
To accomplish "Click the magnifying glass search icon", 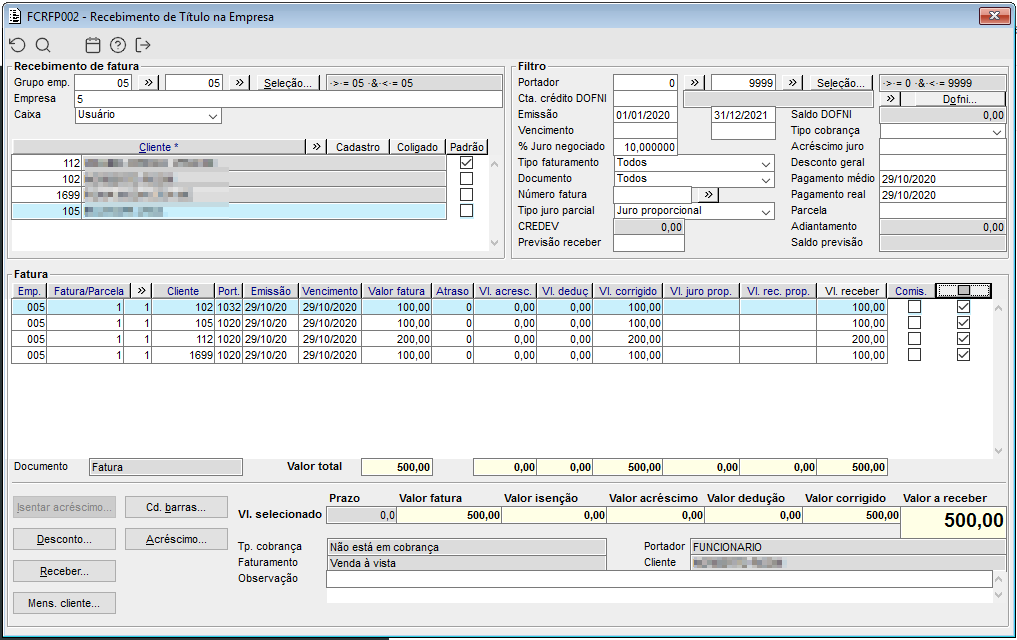I will click(43, 45).
